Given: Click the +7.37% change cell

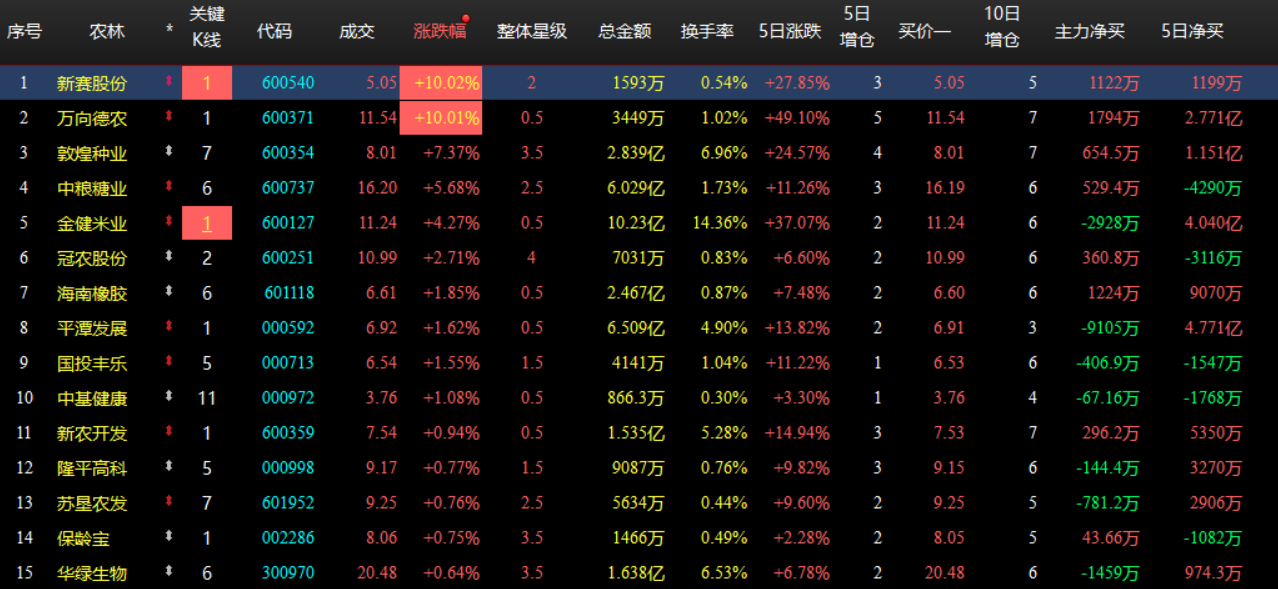Looking at the screenshot, I should point(451,153).
